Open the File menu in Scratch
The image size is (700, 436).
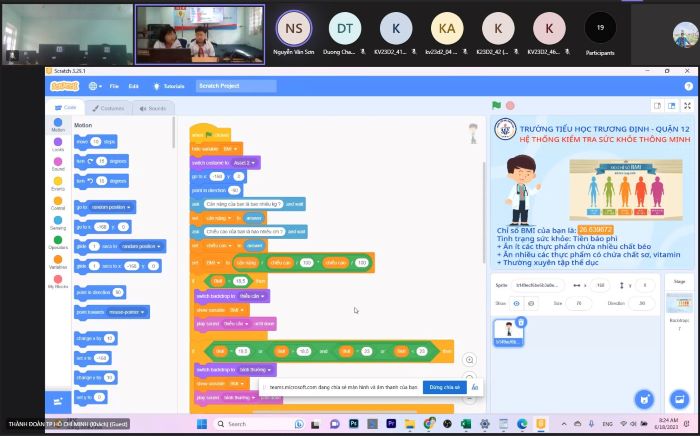(114, 86)
